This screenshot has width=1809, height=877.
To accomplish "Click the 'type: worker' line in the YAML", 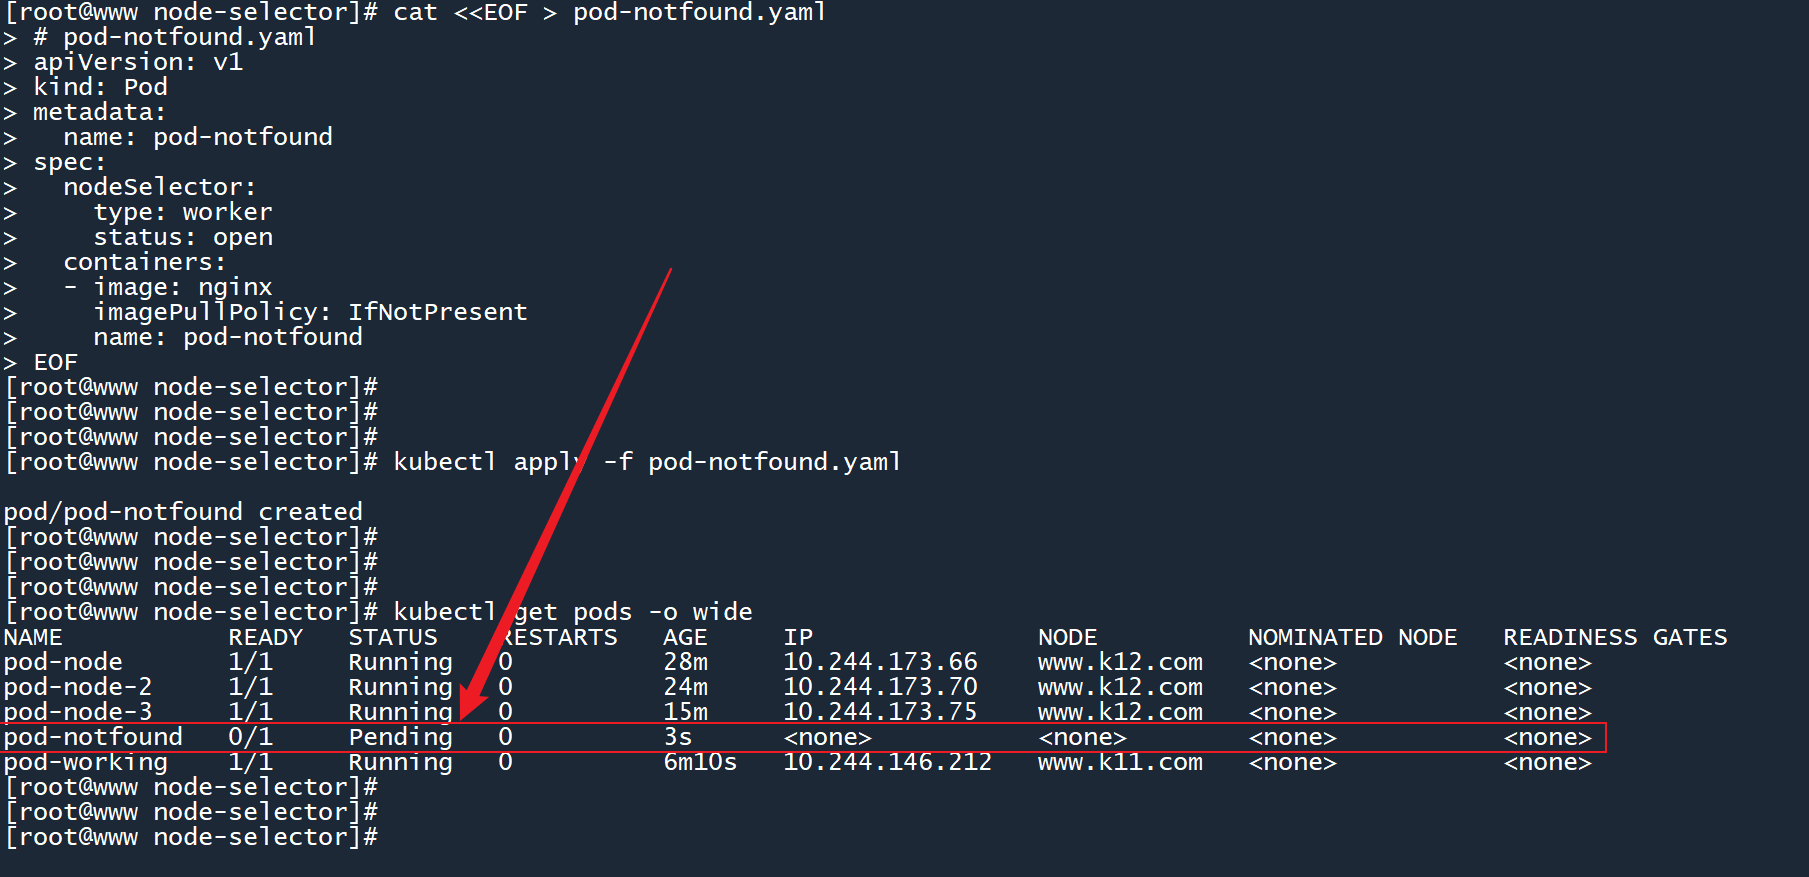I will 183,212.
